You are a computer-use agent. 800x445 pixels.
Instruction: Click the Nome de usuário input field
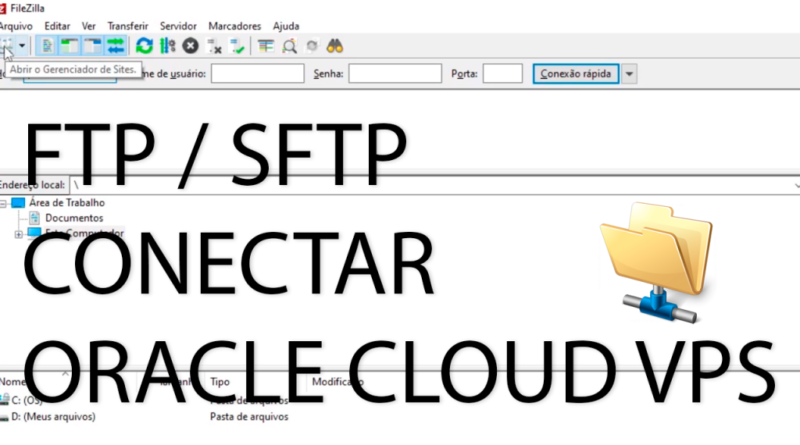pos(258,73)
